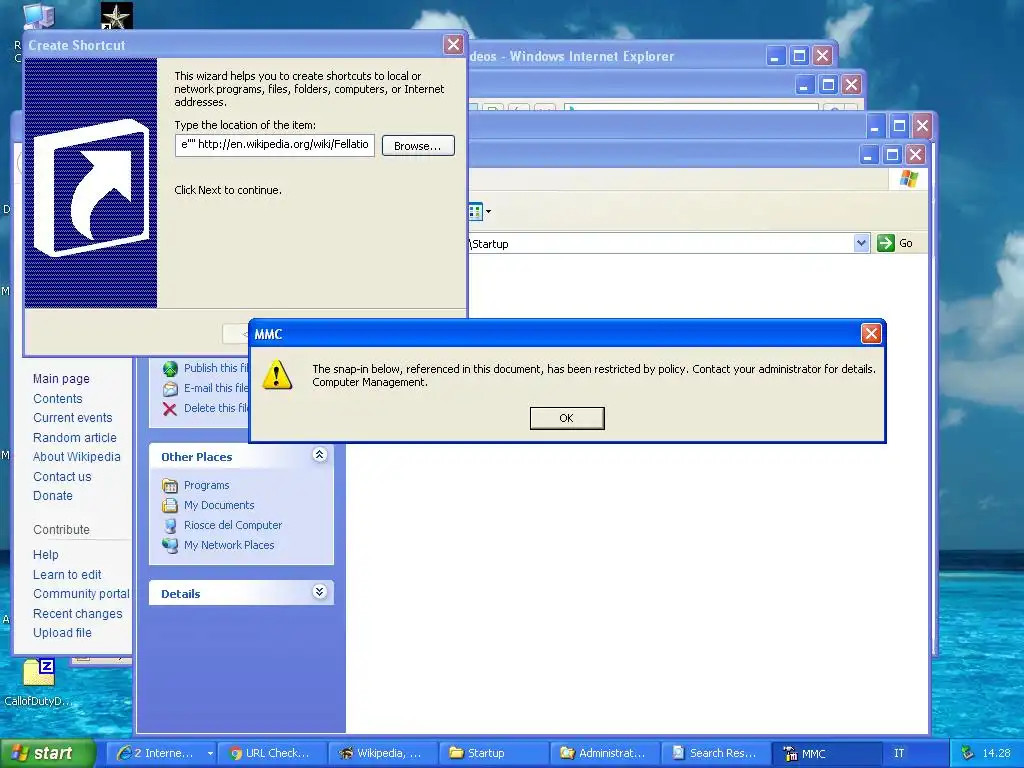Open About Wikipedia link

click(x=76, y=456)
